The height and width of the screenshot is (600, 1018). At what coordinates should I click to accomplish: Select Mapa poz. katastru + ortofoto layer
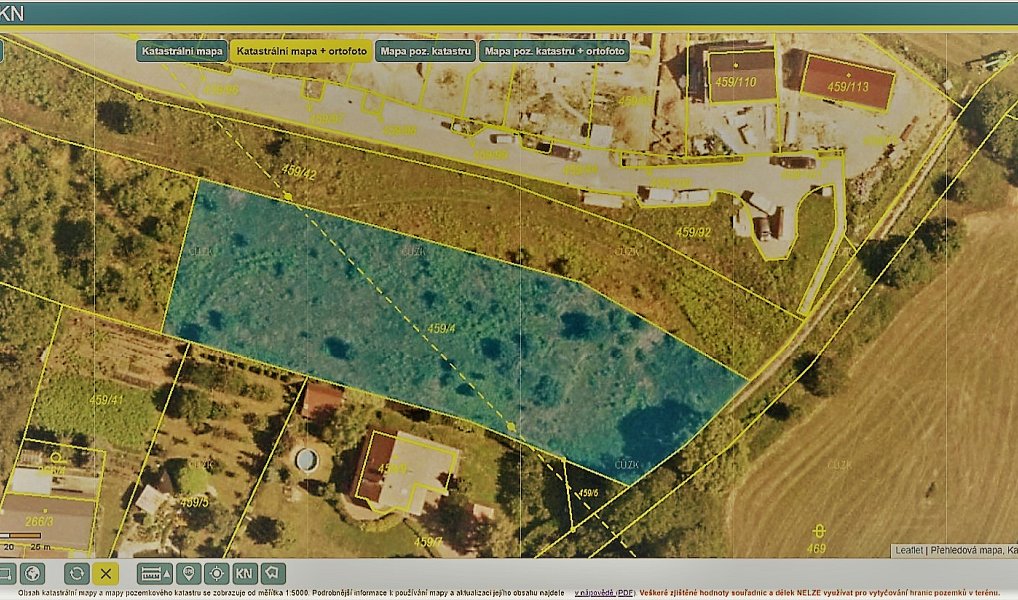point(554,51)
